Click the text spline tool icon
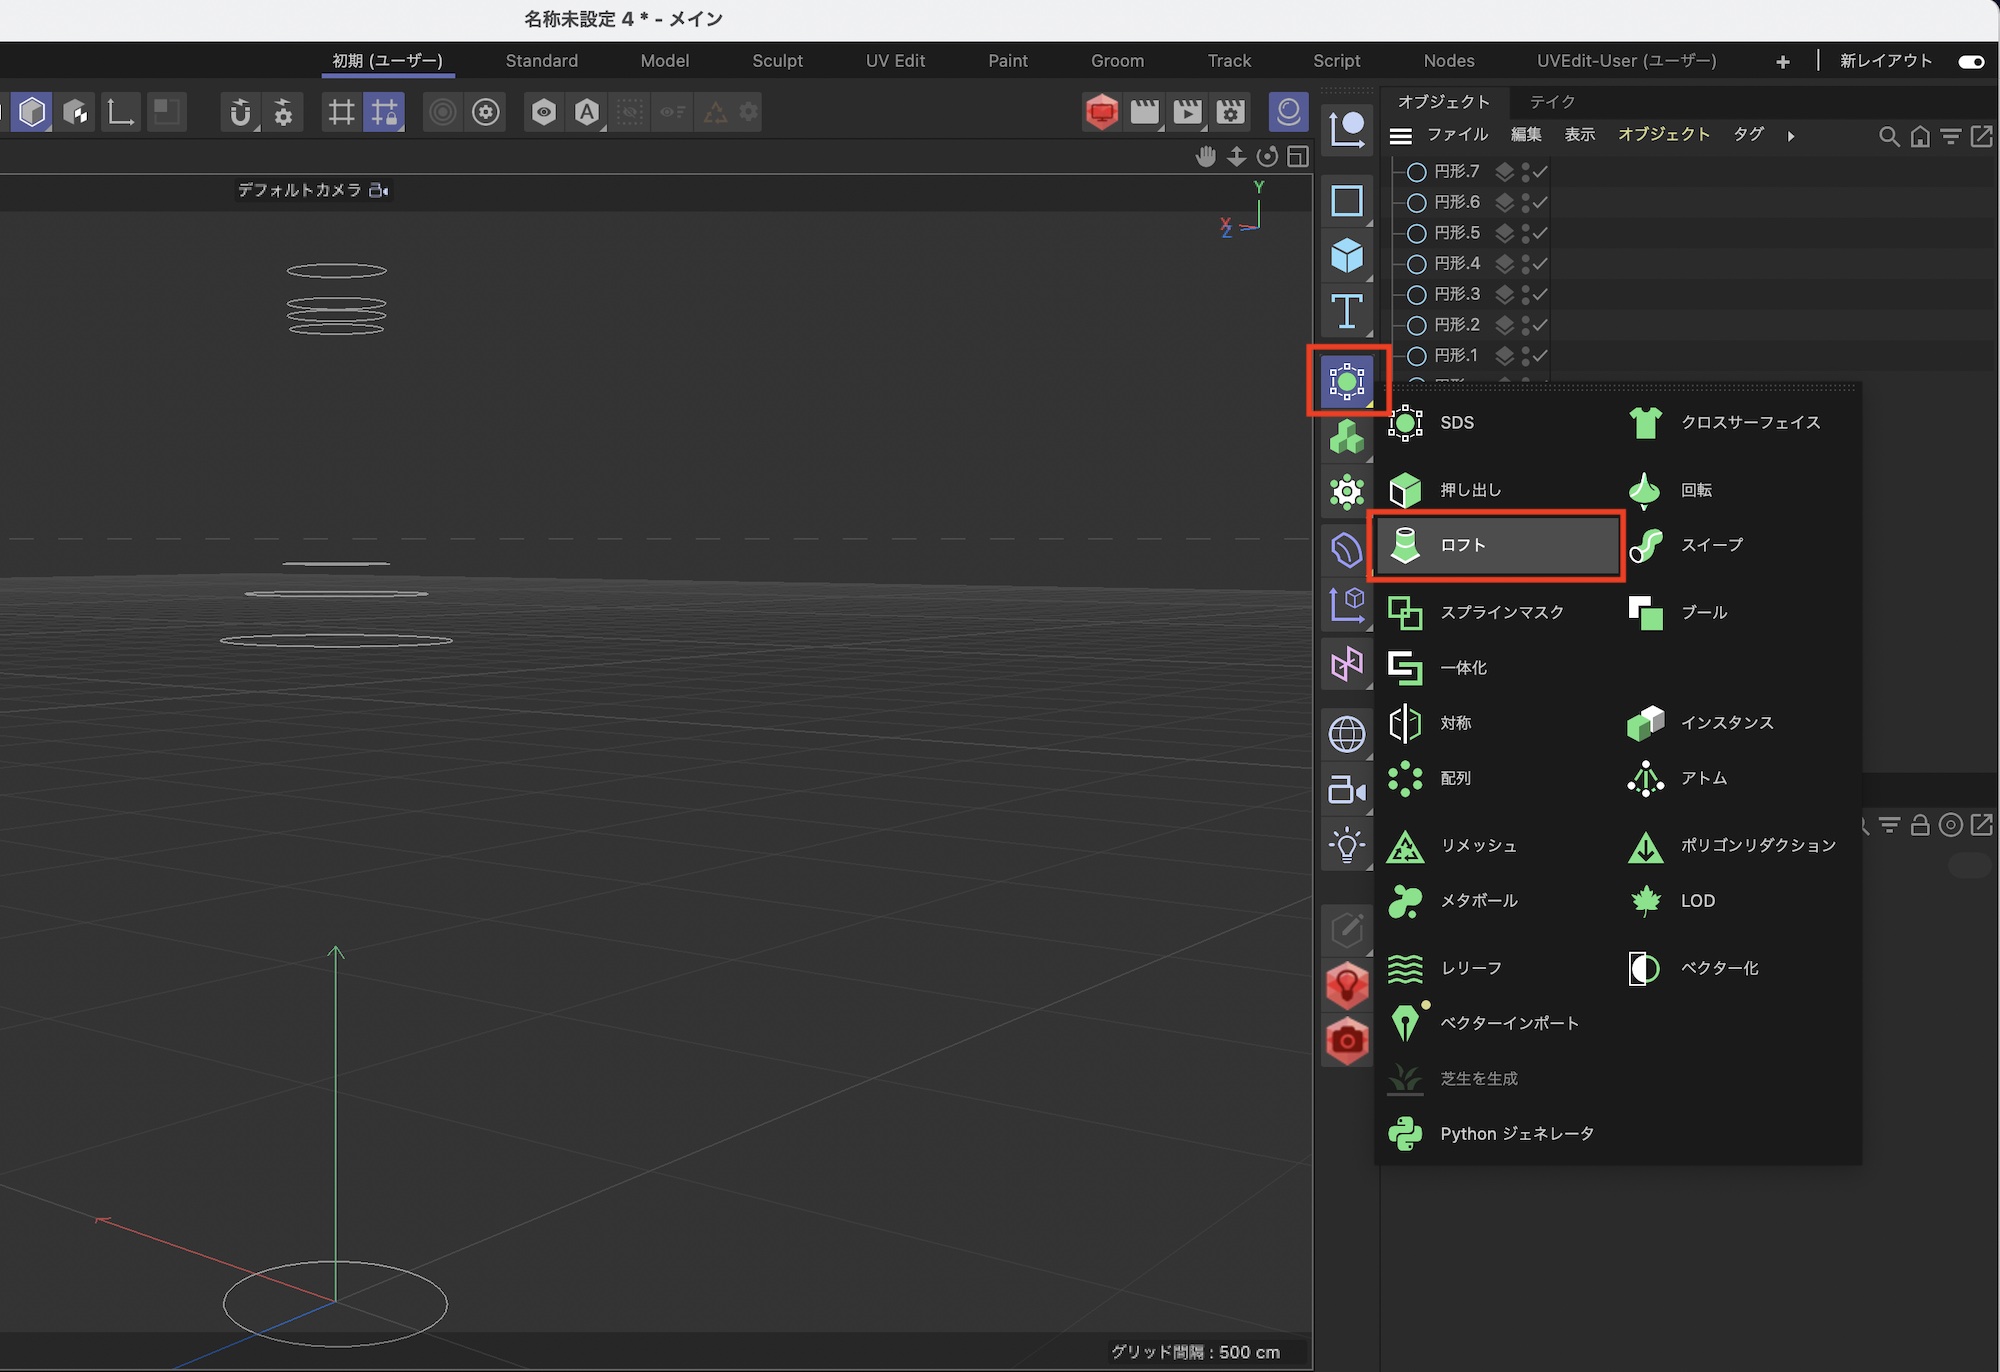Viewport: 2000px width, 1372px height. click(1346, 311)
